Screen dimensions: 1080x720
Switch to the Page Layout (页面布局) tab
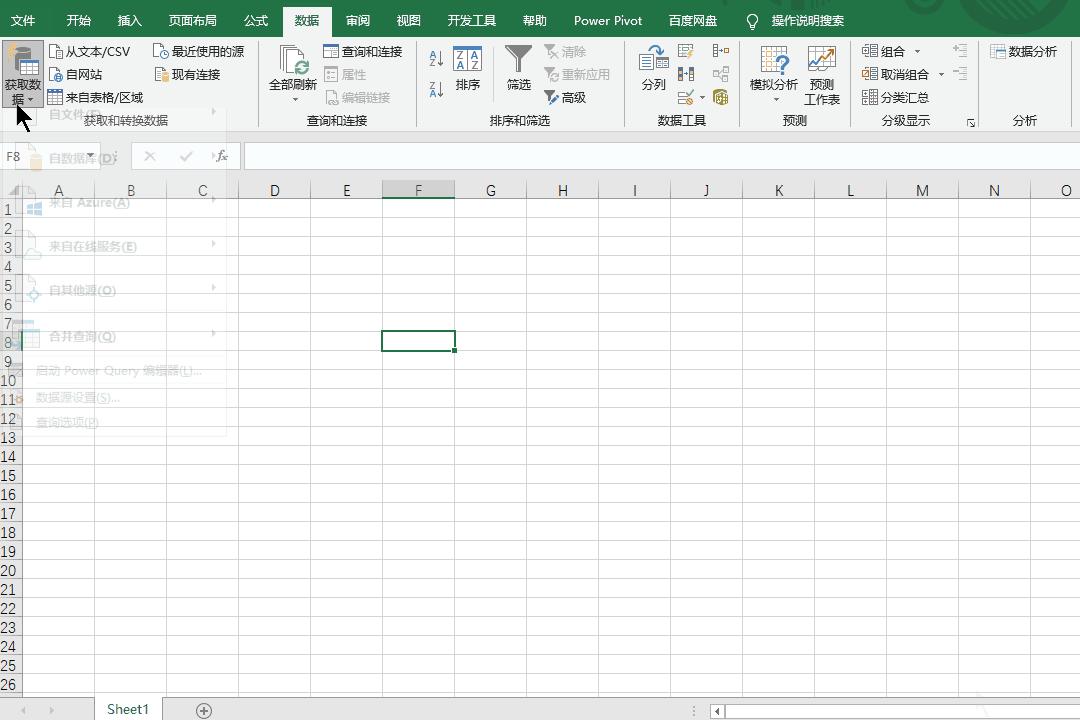click(192, 21)
